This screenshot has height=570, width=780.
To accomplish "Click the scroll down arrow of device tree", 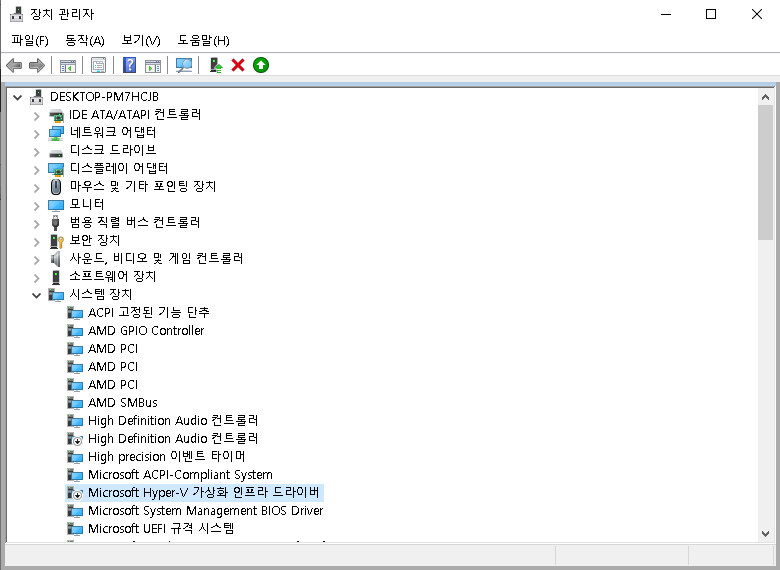I will (x=766, y=534).
